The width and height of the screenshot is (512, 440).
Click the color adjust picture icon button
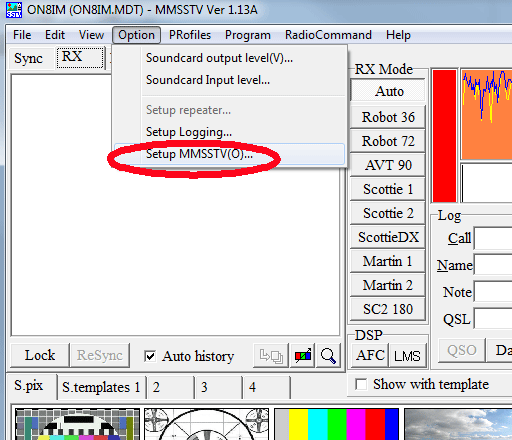click(303, 356)
